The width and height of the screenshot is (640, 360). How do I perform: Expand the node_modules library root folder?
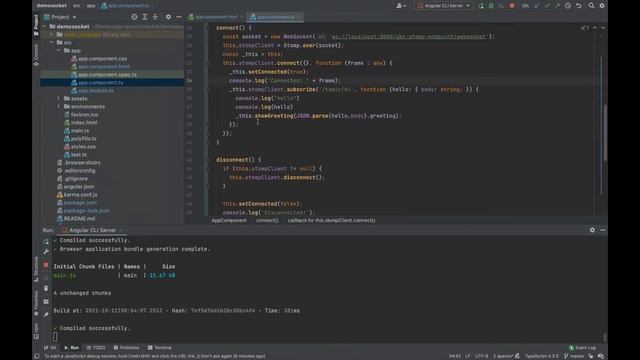tap(52, 35)
